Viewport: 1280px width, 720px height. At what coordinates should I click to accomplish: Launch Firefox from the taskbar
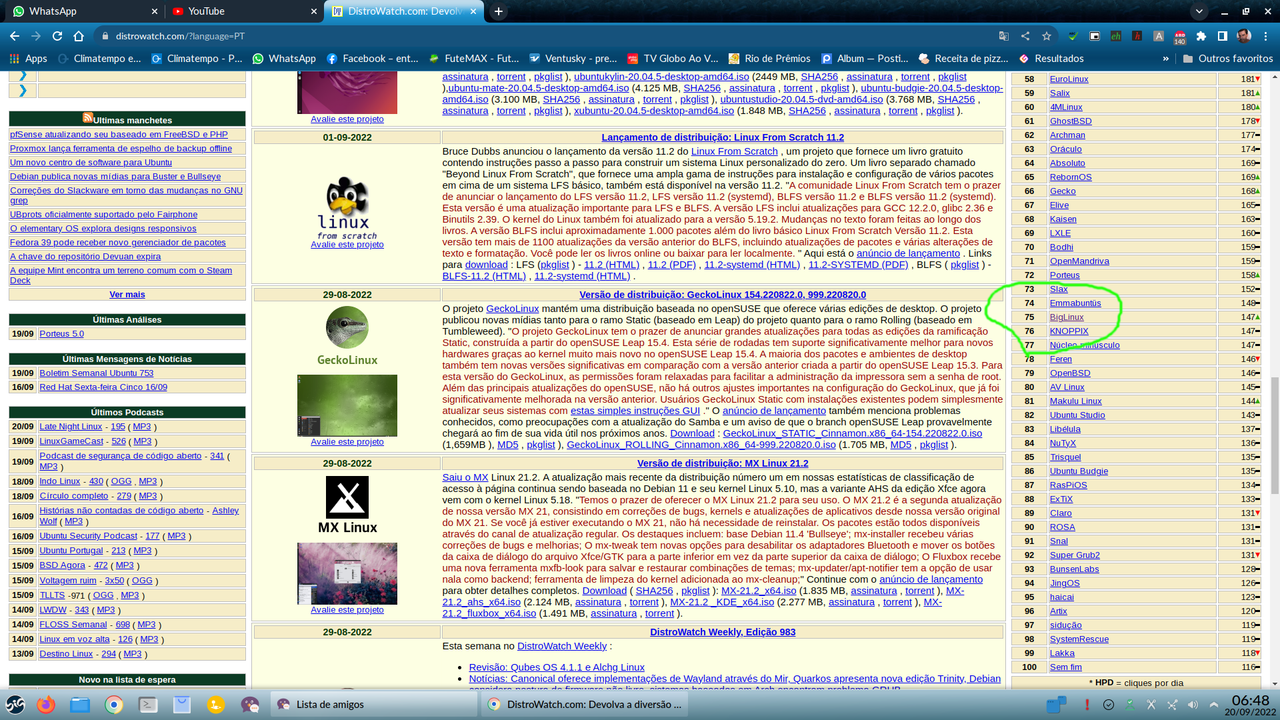[x=46, y=704]
